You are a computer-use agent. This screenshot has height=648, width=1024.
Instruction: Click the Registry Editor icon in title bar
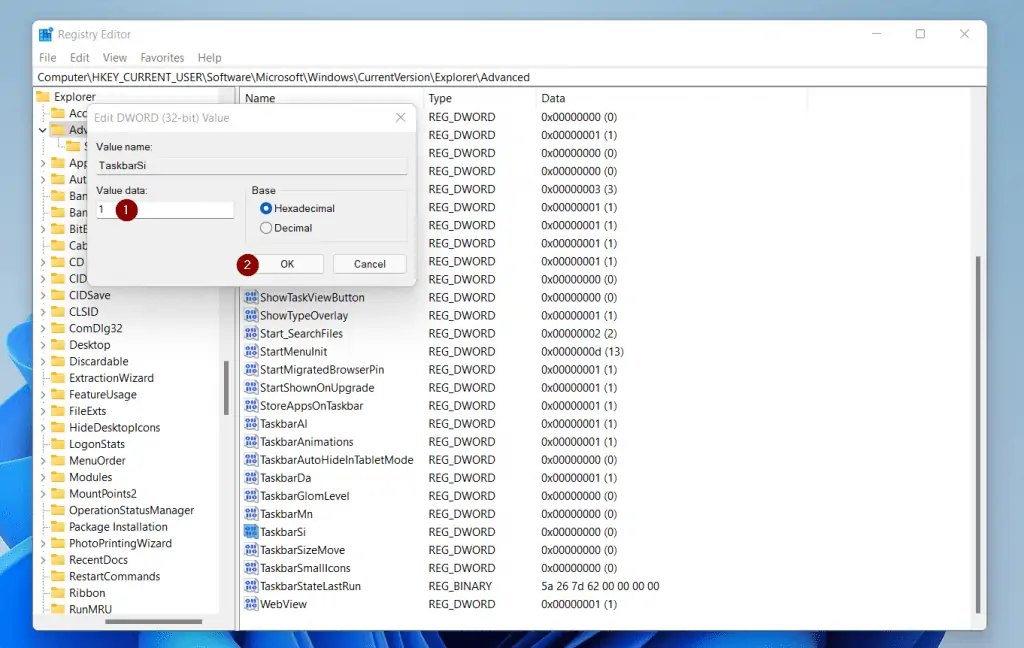(43, 33)
